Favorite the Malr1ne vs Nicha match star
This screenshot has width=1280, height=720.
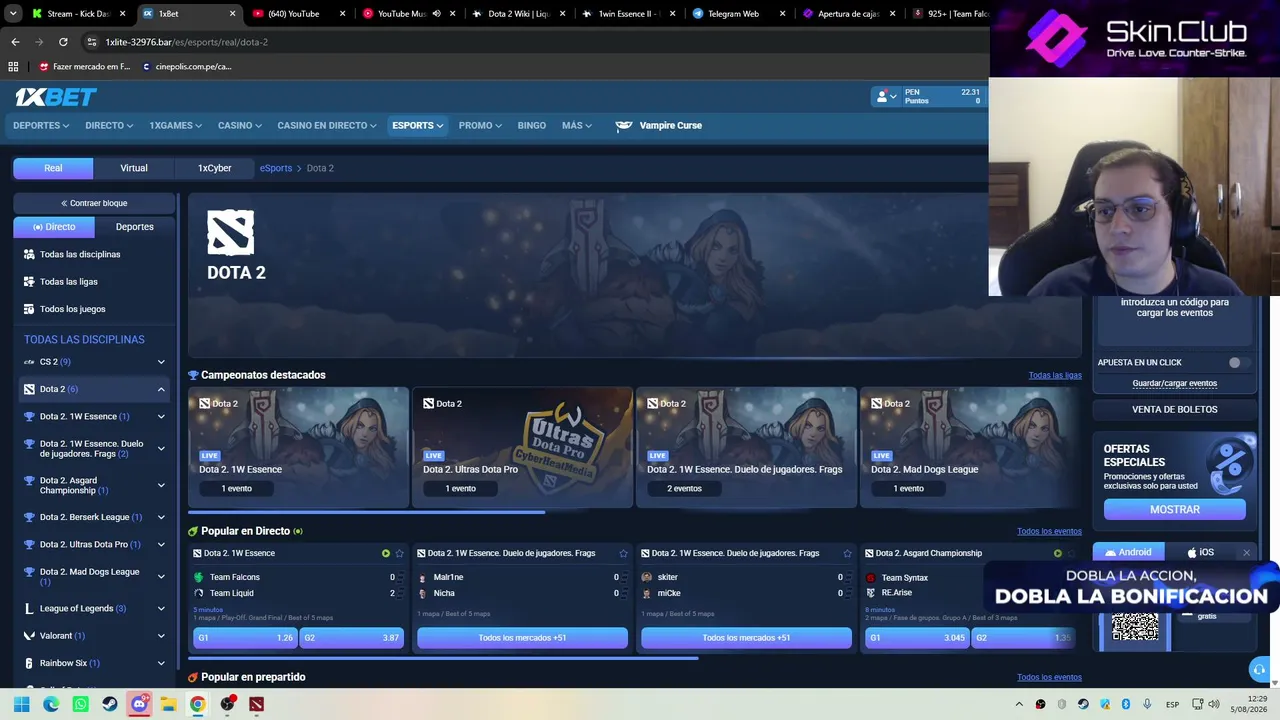pyautogui.click(x=623, y=553)
